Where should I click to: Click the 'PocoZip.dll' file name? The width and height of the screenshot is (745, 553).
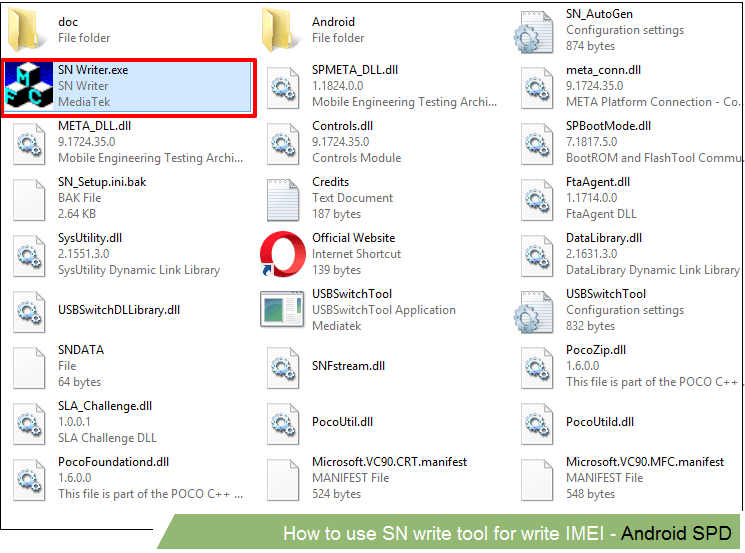596,350
